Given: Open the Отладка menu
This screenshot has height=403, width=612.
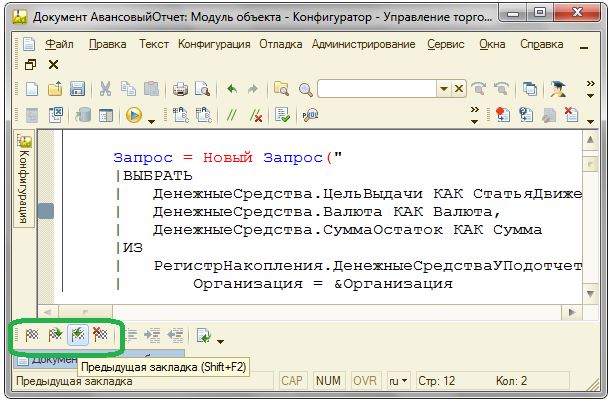Looking at the screenshot, I should pos(282,44).
